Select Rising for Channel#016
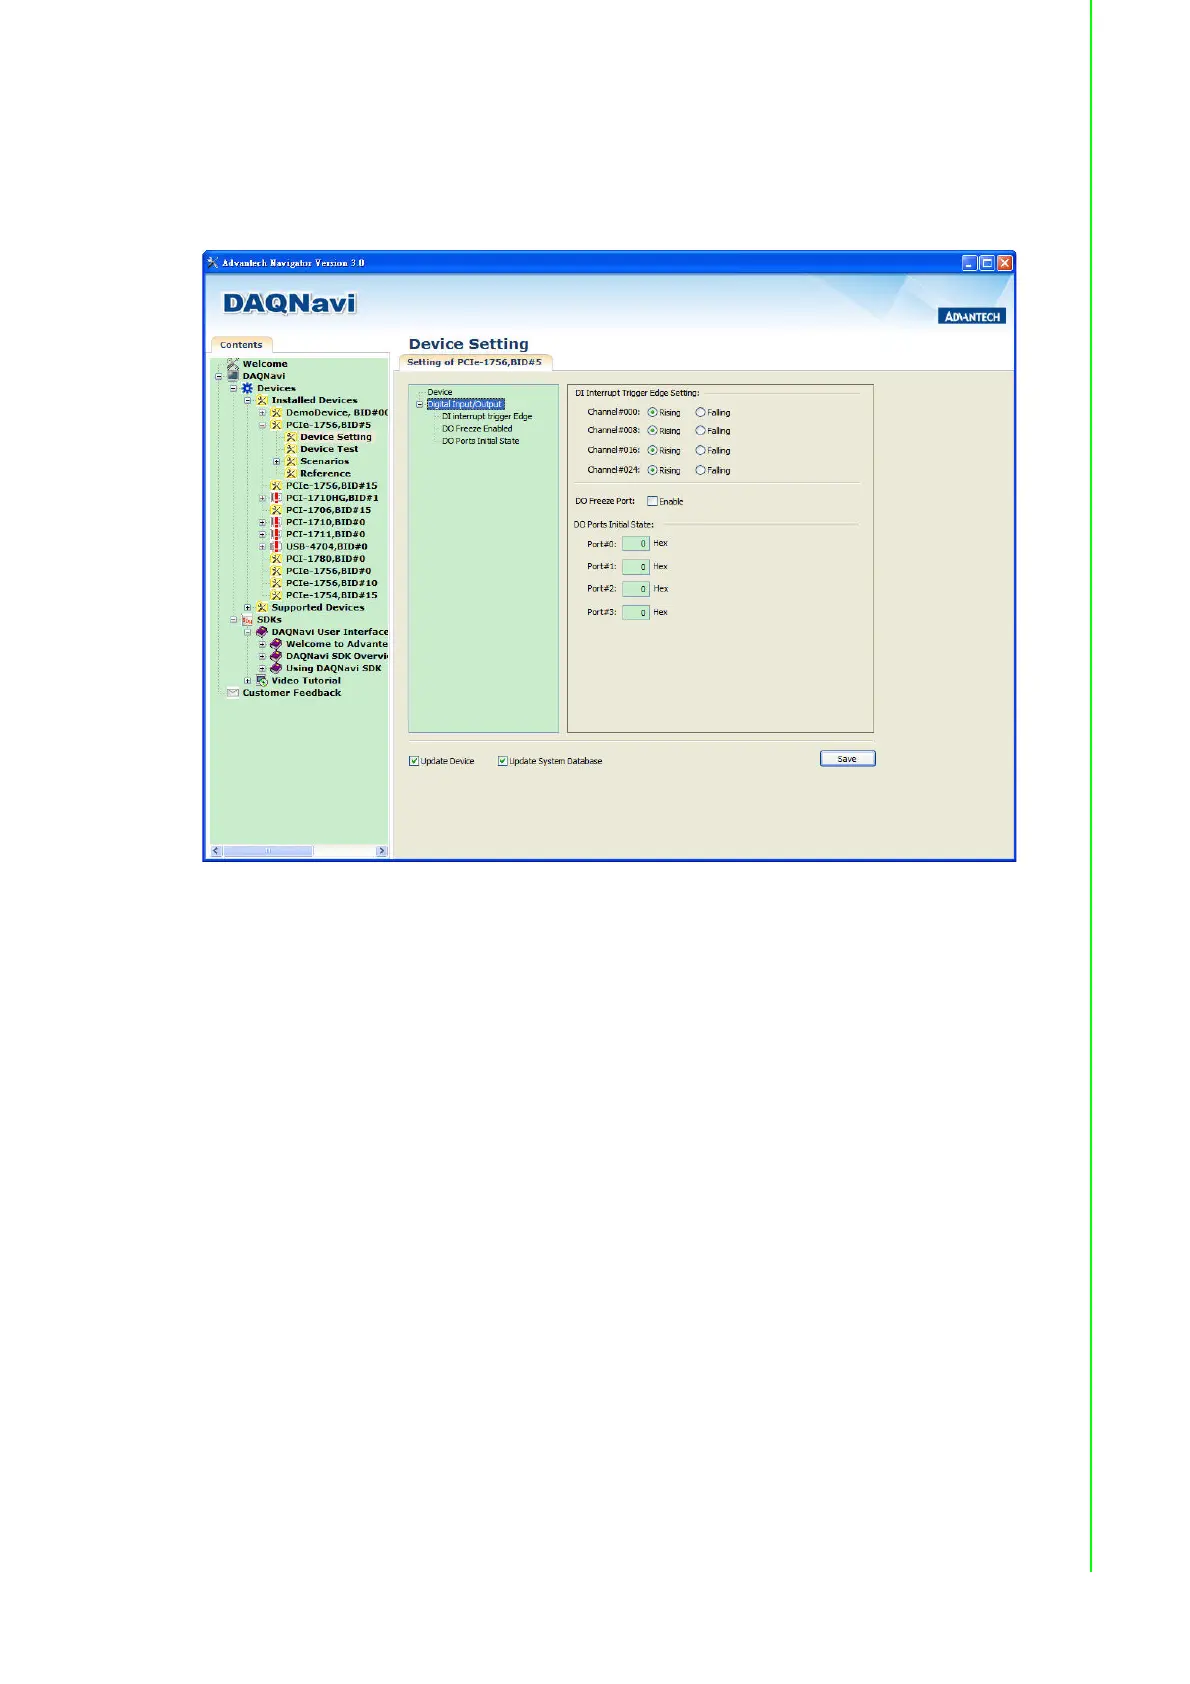Viewport: 1190px width, 1684px height. click(x=652, y=450)
